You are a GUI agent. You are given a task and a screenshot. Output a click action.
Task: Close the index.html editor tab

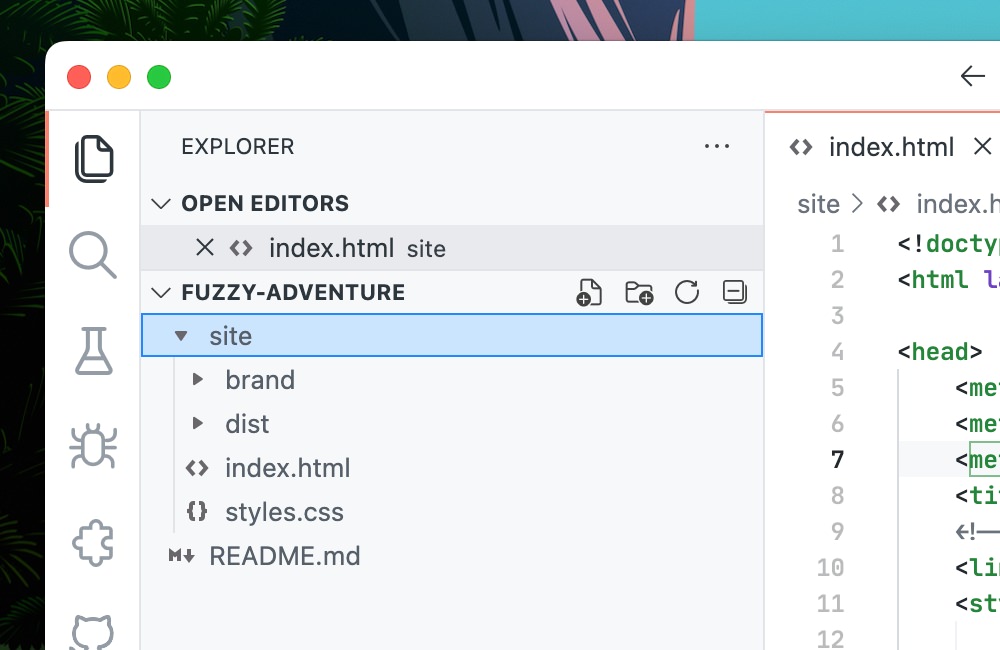tap(983, 146)
